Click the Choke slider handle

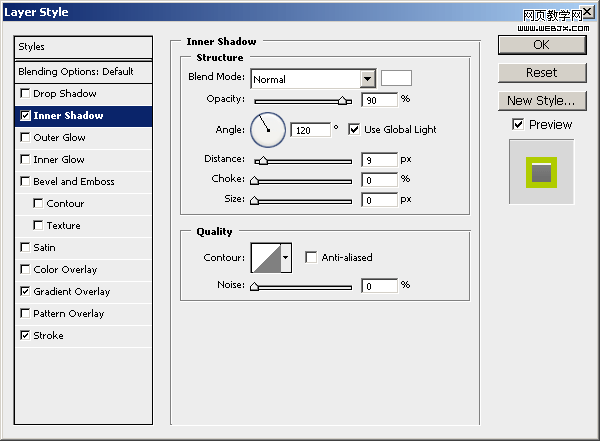click(254, 181)
